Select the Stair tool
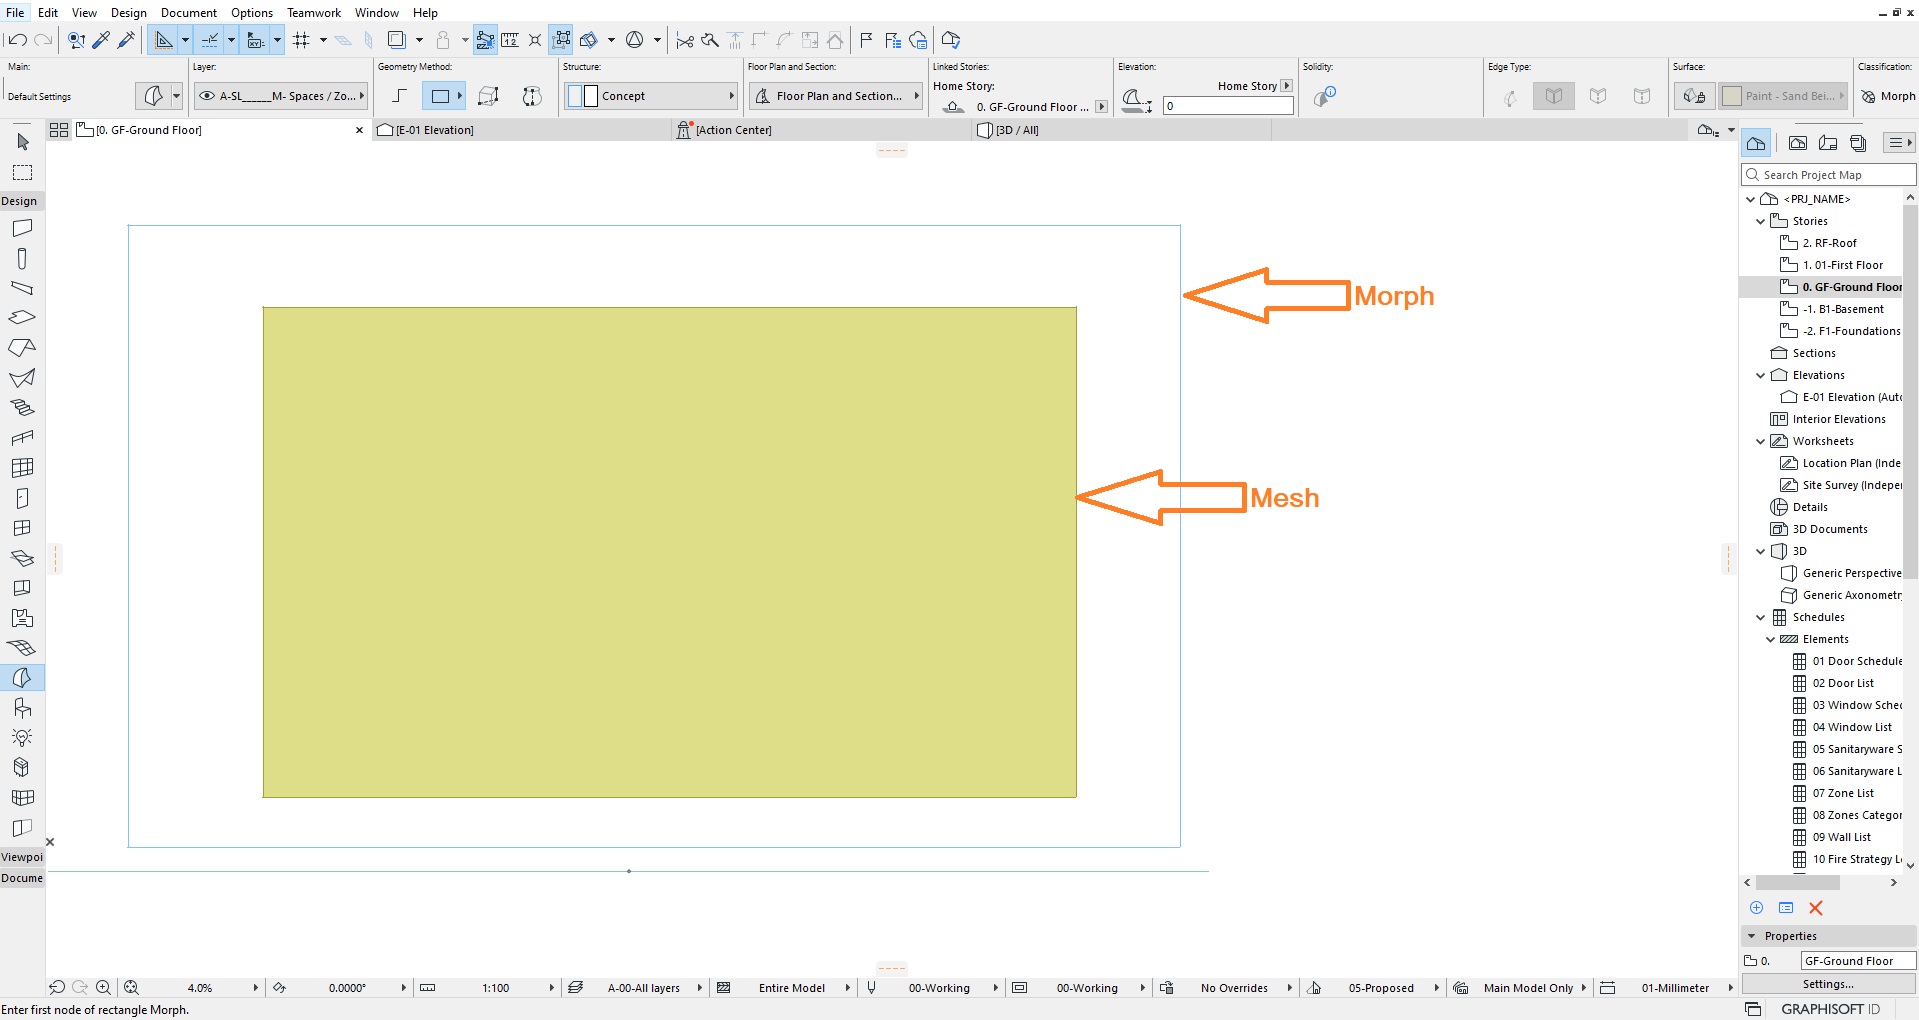This screenshot has height=1020, width=1919. coord(22,408)
